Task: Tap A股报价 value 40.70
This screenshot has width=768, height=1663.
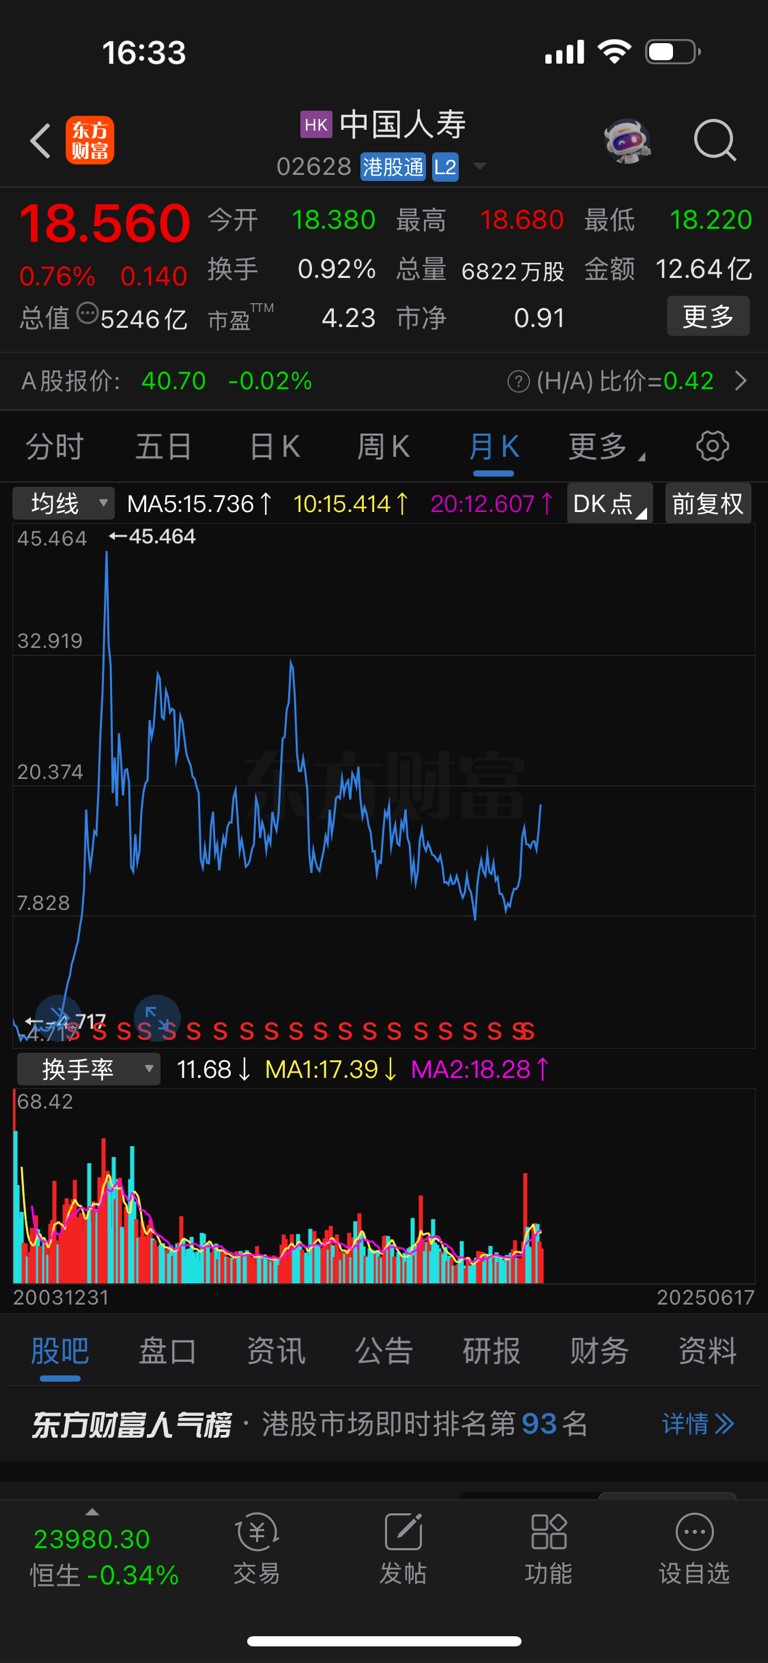Action: tap(174, 381)
